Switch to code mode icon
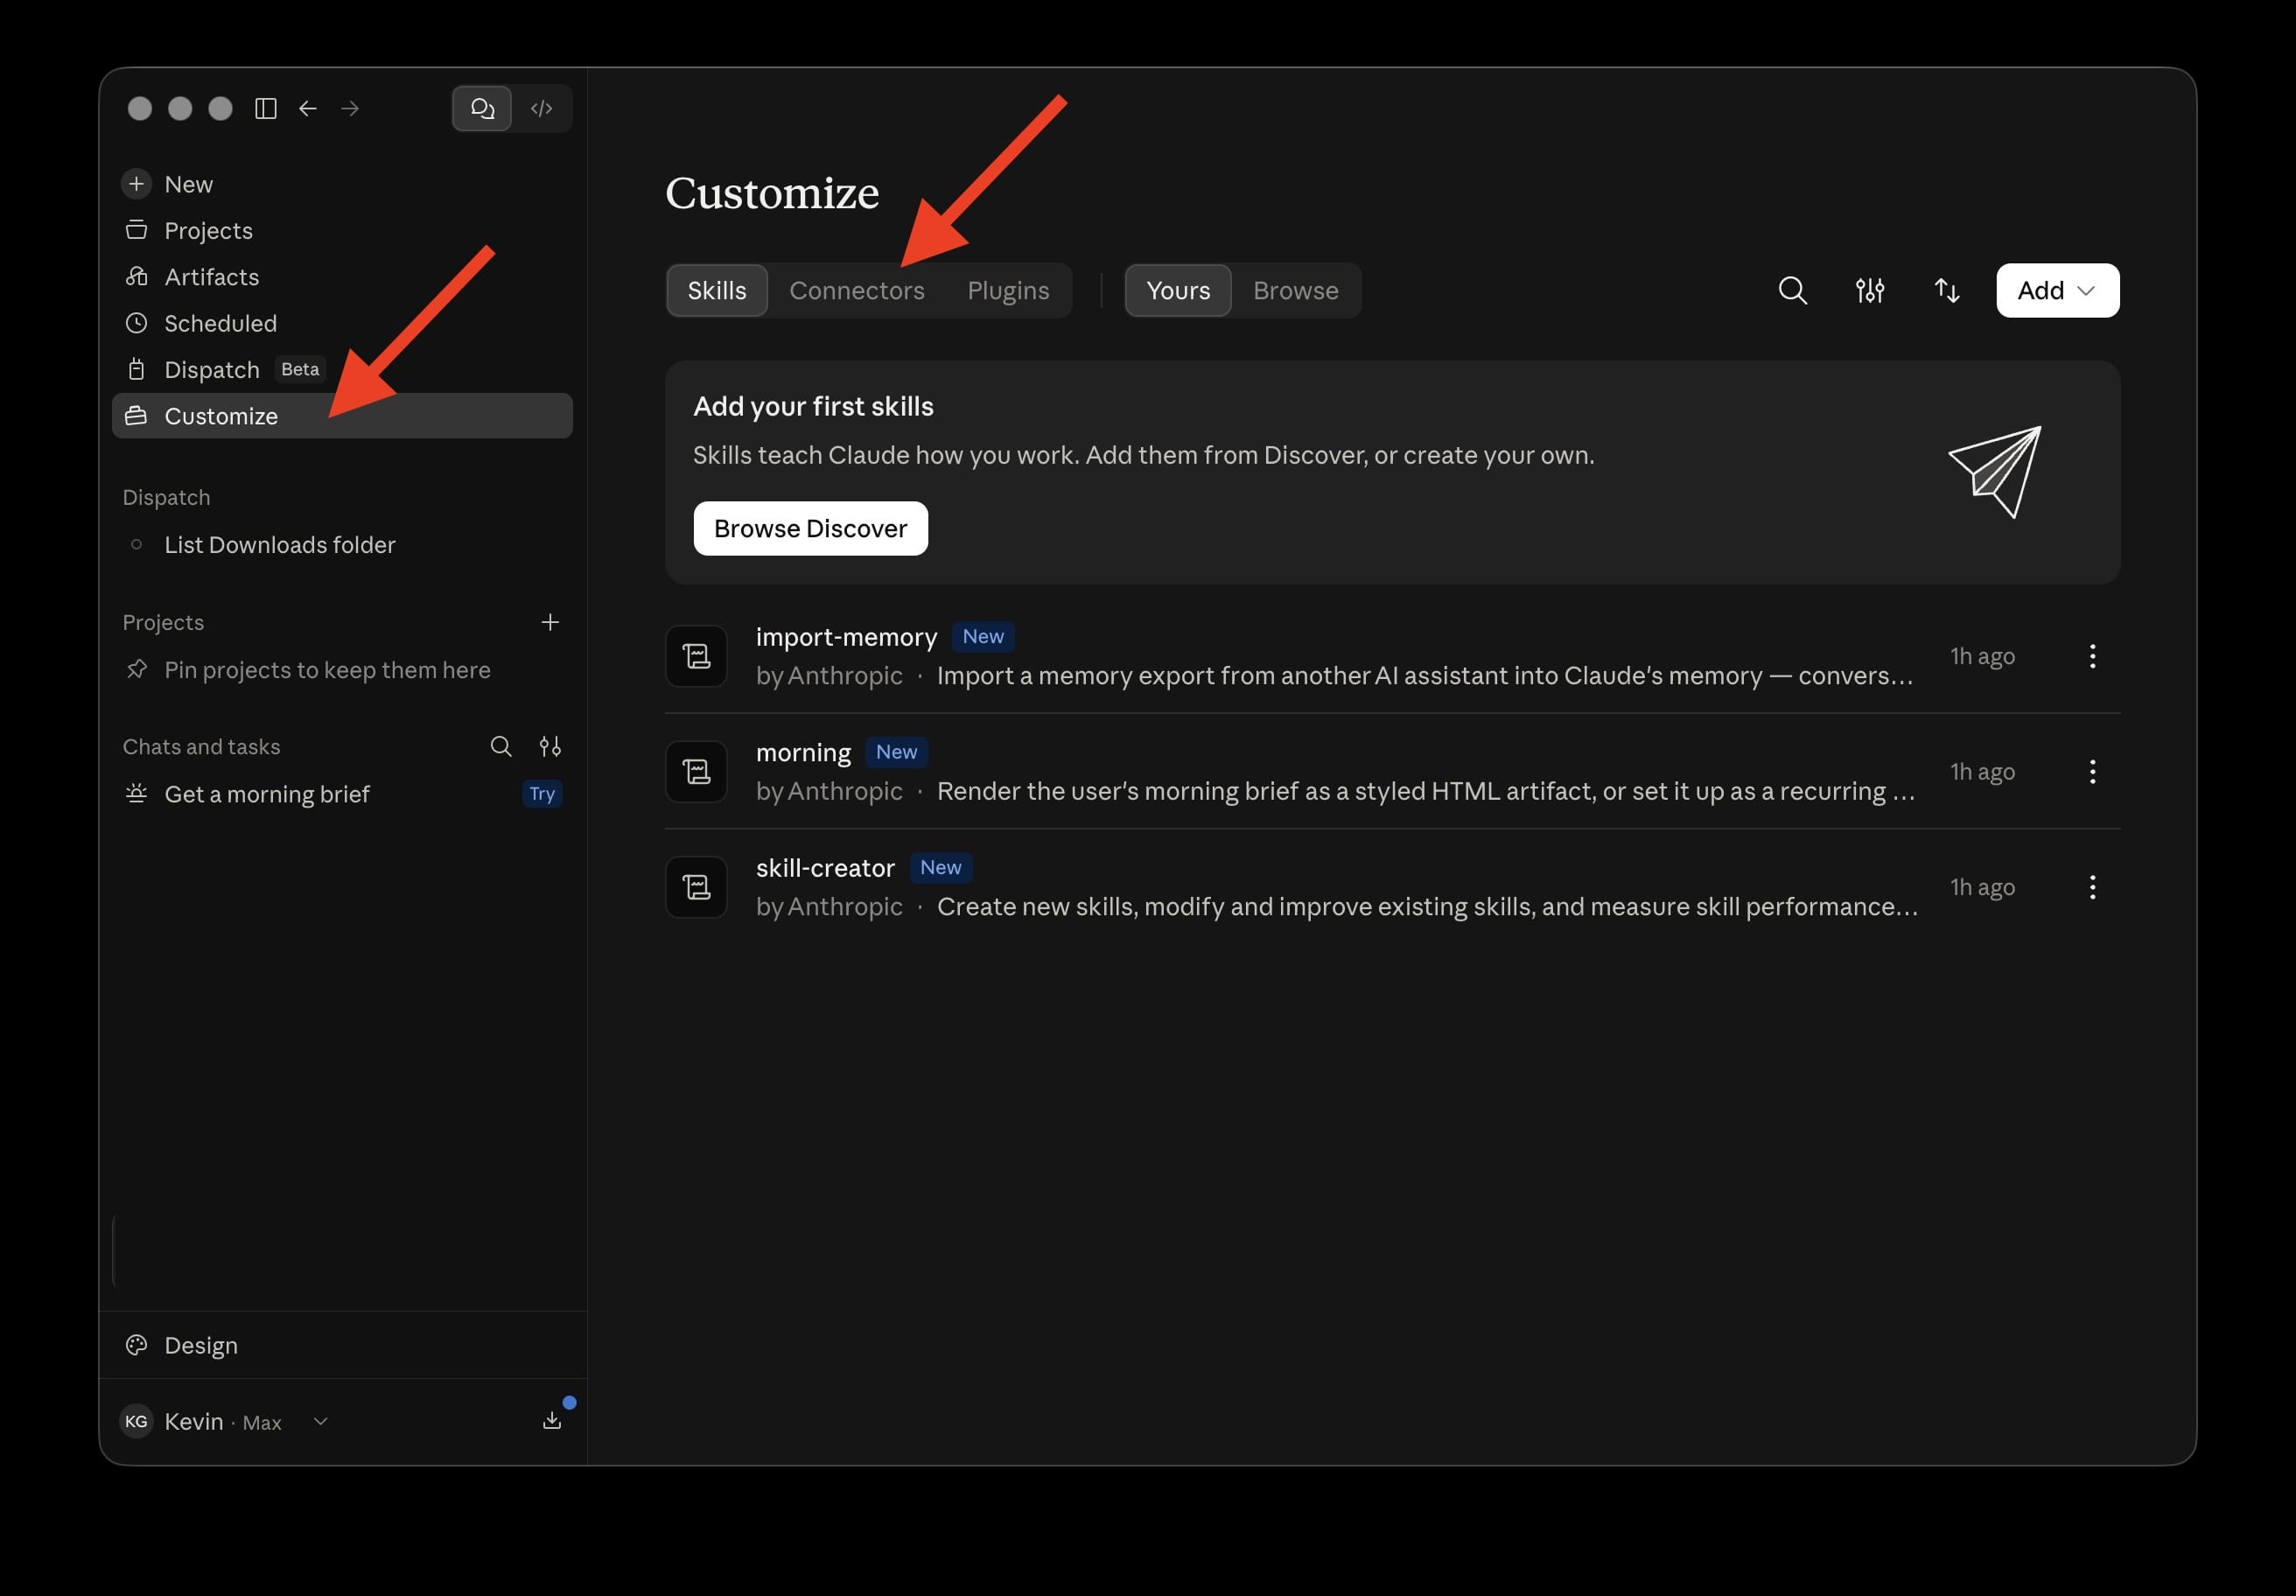The height and width of the screenshot is (1596, 2296). (x=542, y=108)
